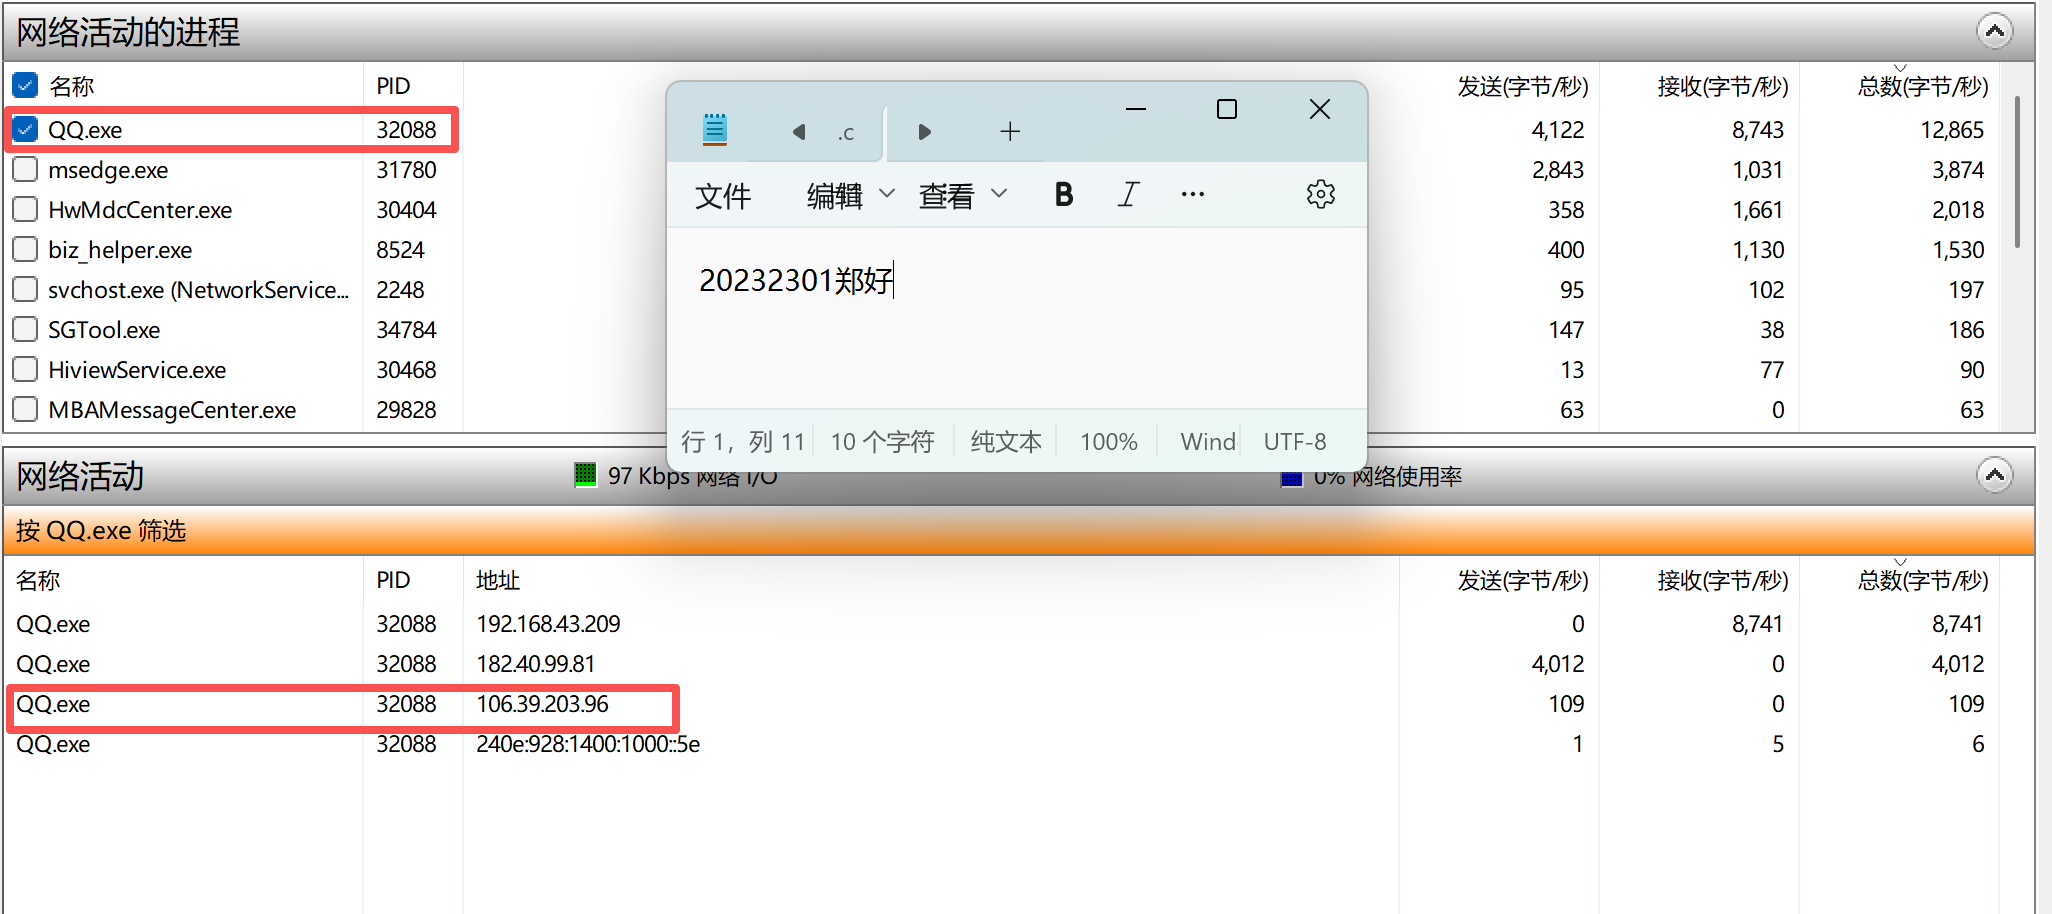2052x914 pixels.
Task: Click the green network I/O indicator square
Action: [585, 475]
